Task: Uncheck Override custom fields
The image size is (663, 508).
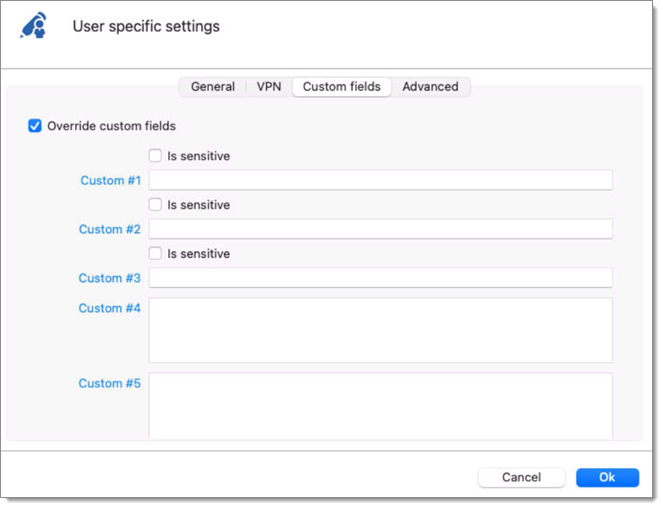Action: [x=35, y=126]
